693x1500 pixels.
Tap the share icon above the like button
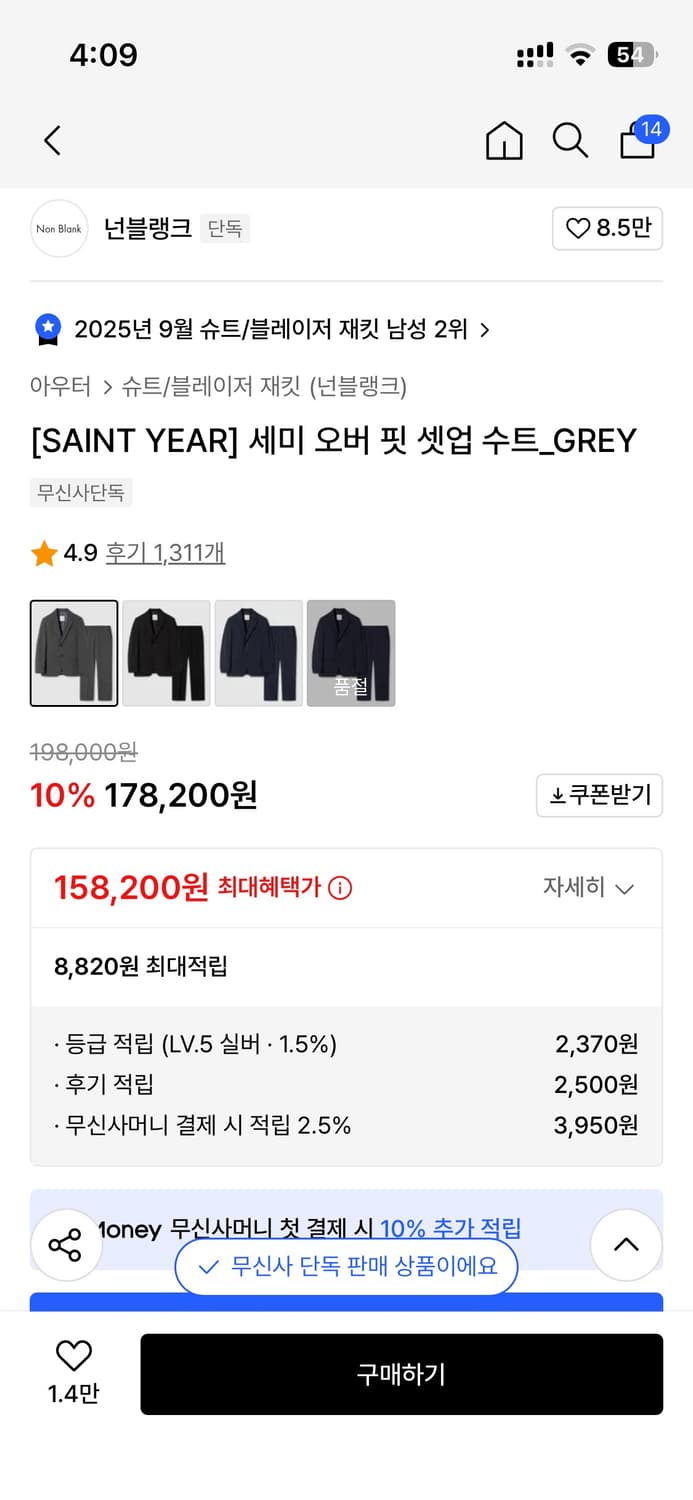pyautogui.click(x=66, y=1245)
